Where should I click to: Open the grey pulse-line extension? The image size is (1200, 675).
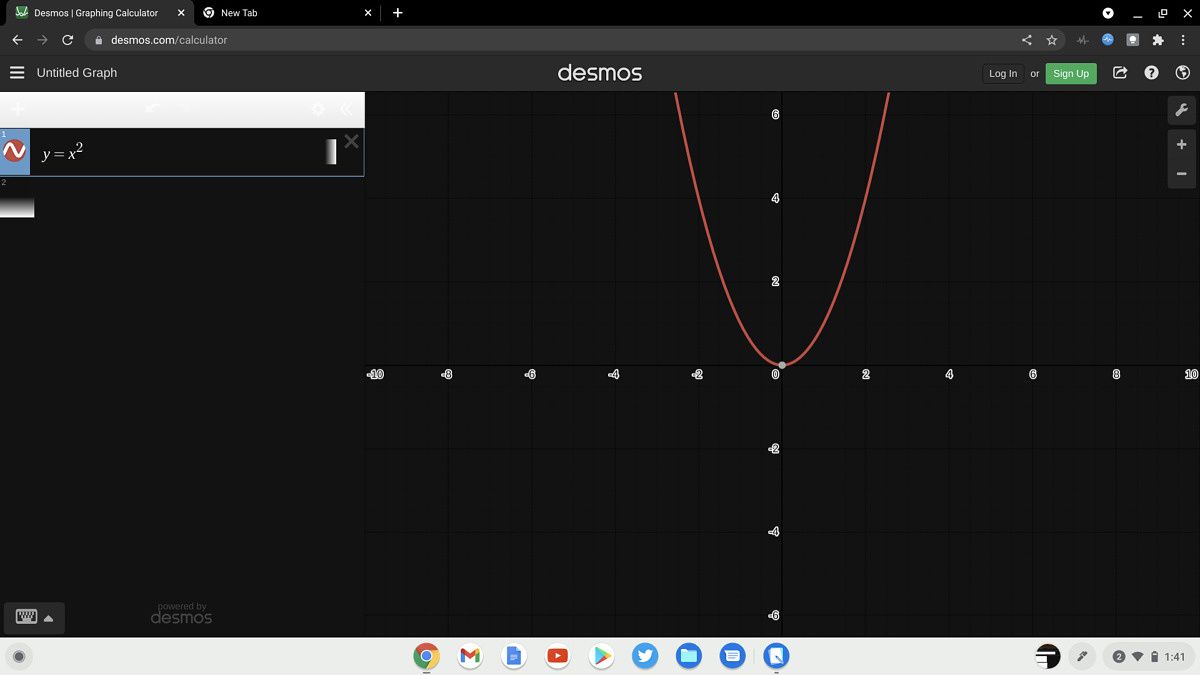pyautogui.click(x=1083, y=40)
